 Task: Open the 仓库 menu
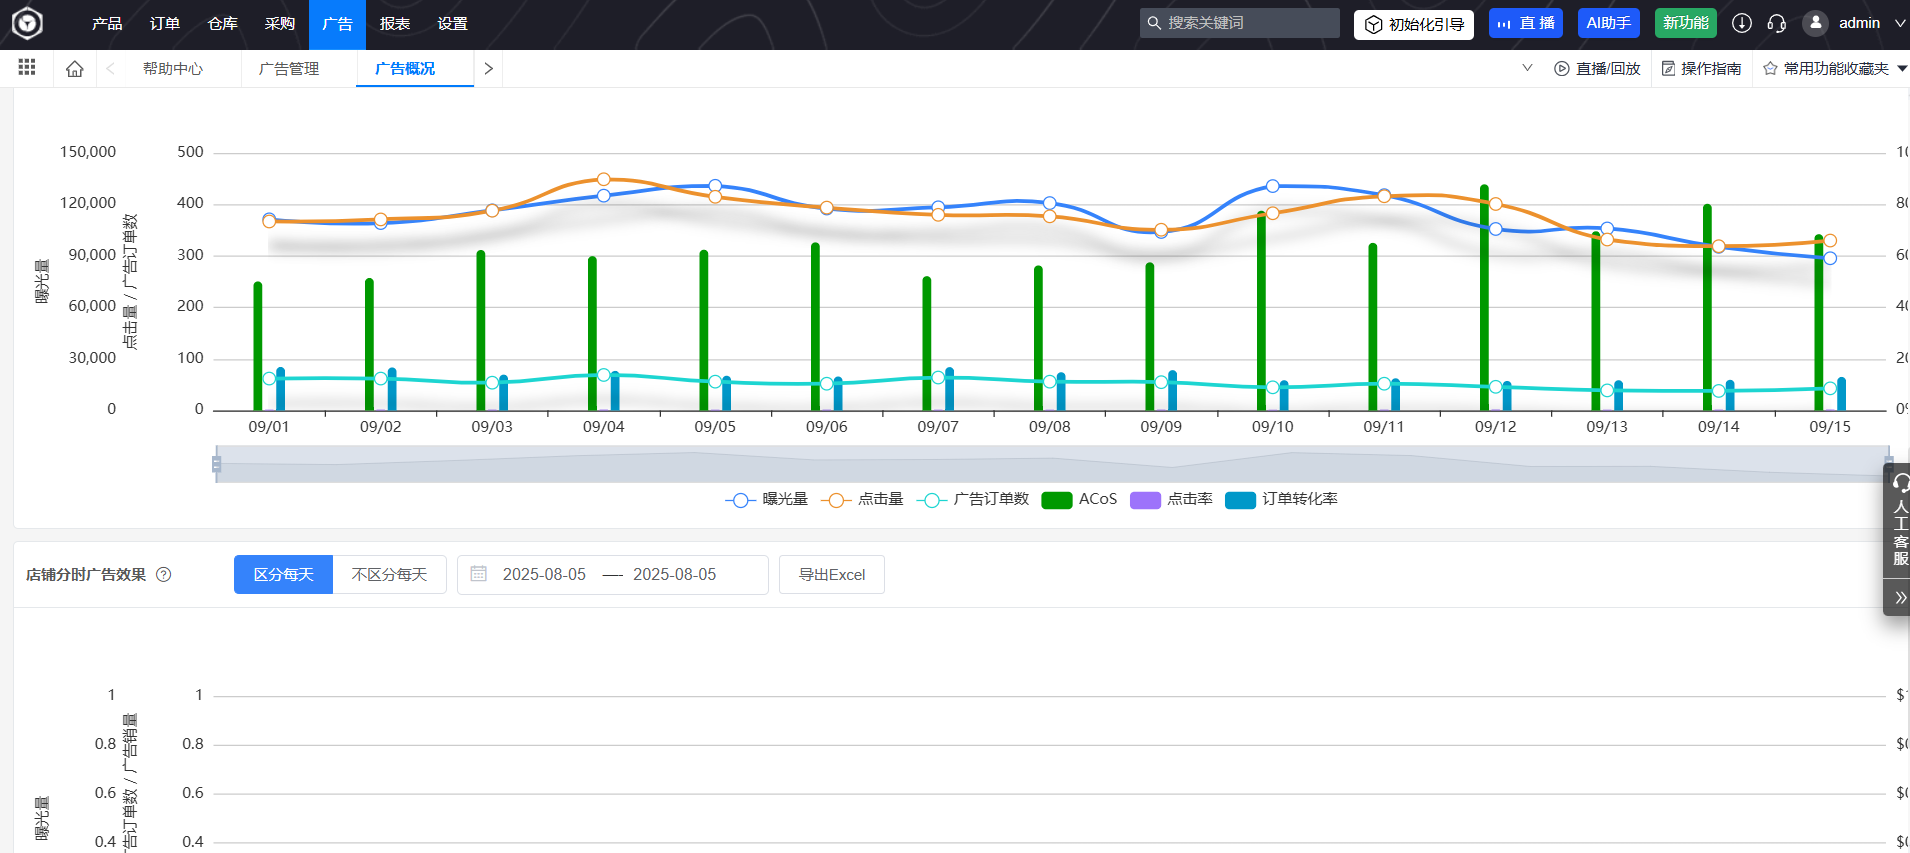tap(222, 24)
